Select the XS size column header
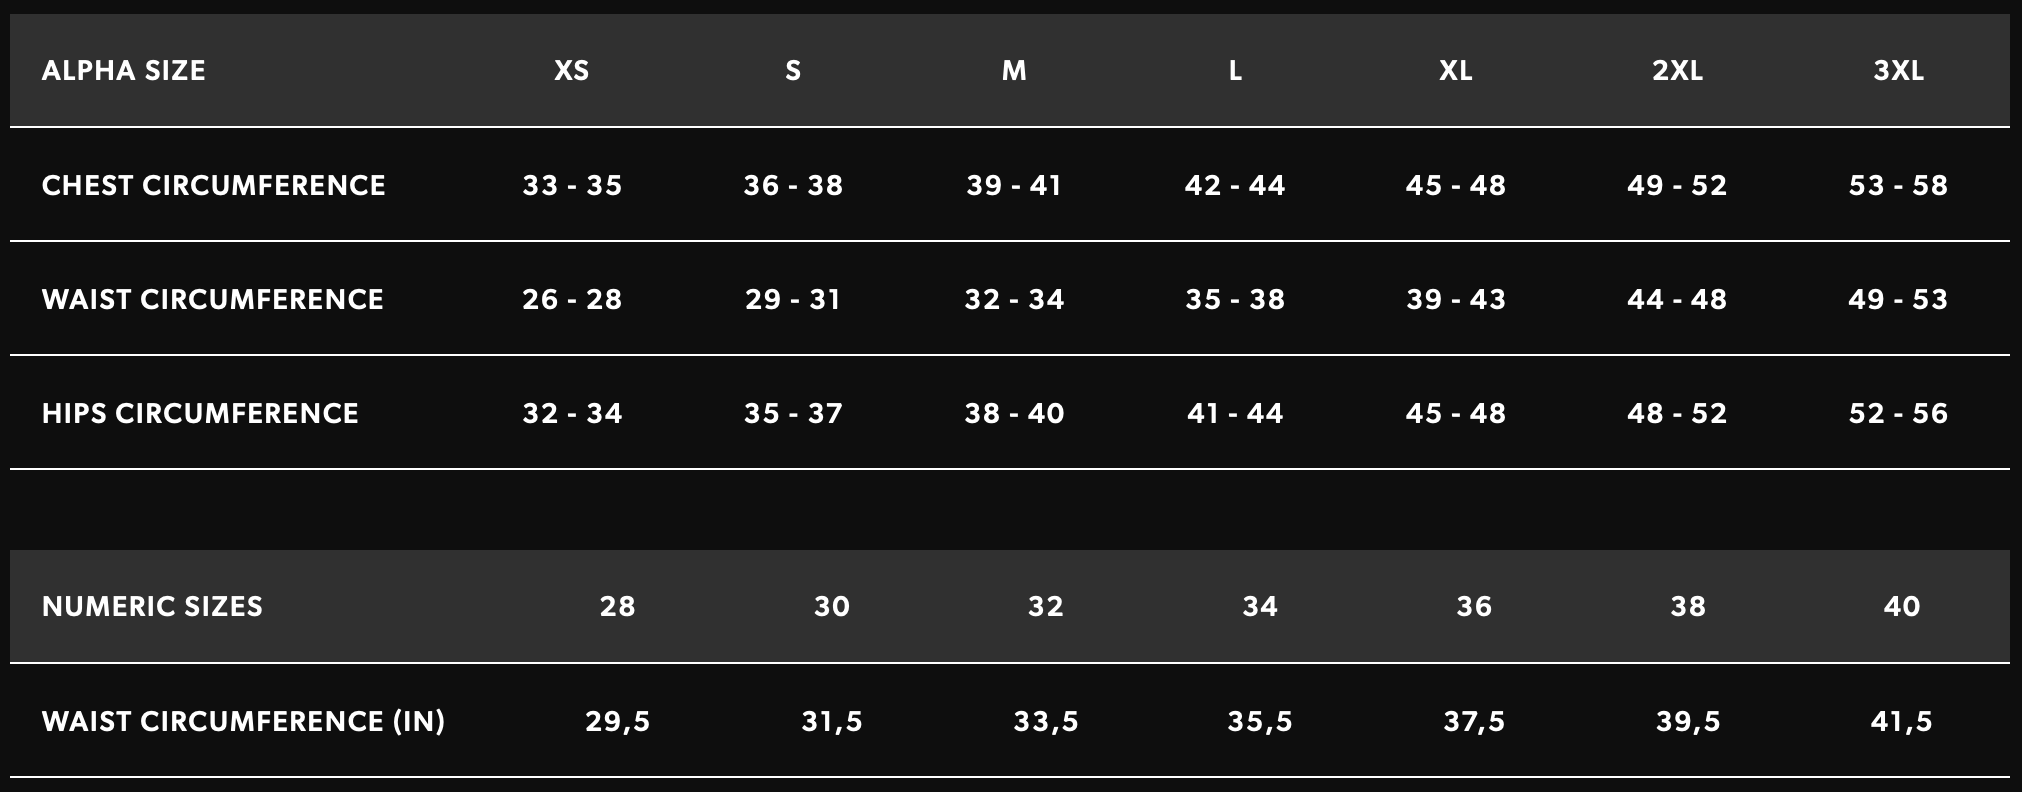Image resolution: width=2022 pixels, height=792 pixels. tap(572, 71)
